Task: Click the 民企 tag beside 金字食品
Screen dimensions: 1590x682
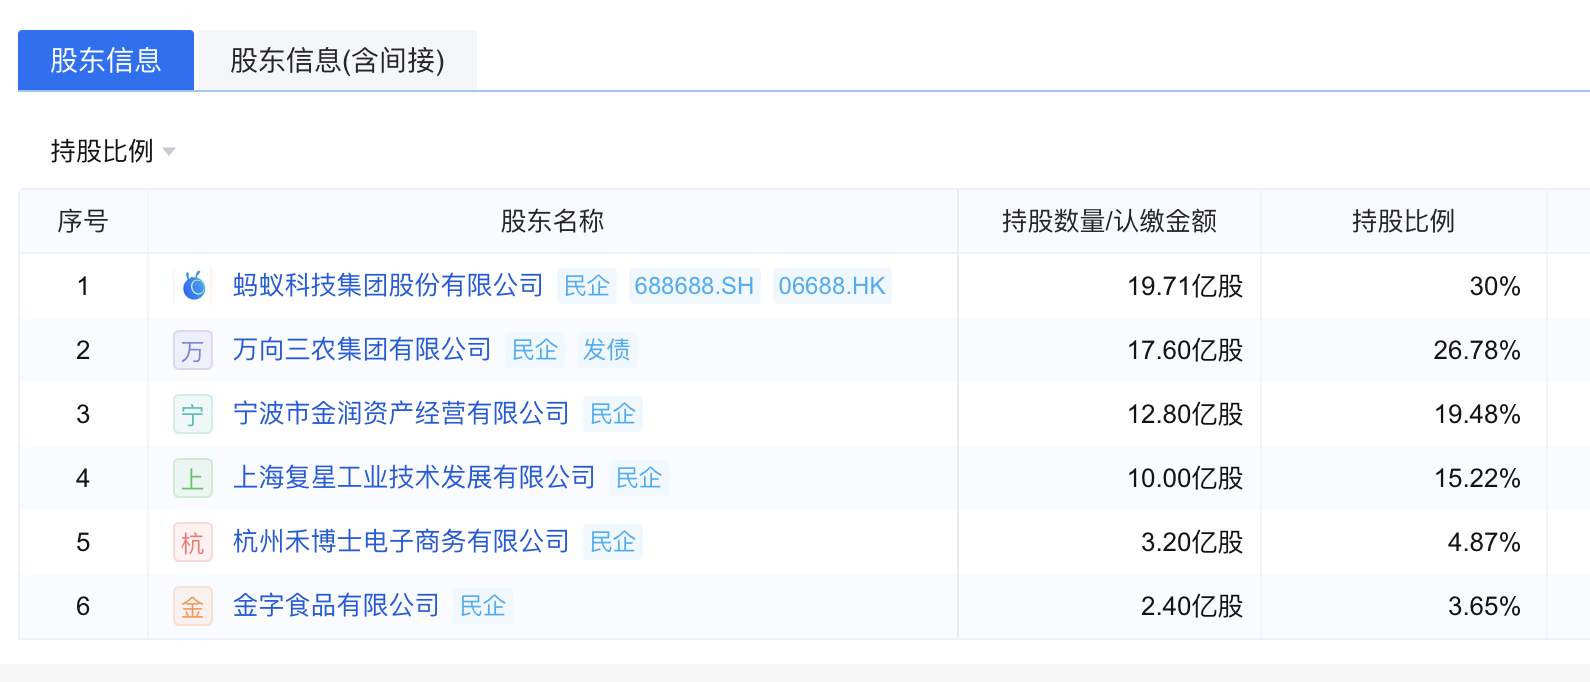Action: pos(483,606)
